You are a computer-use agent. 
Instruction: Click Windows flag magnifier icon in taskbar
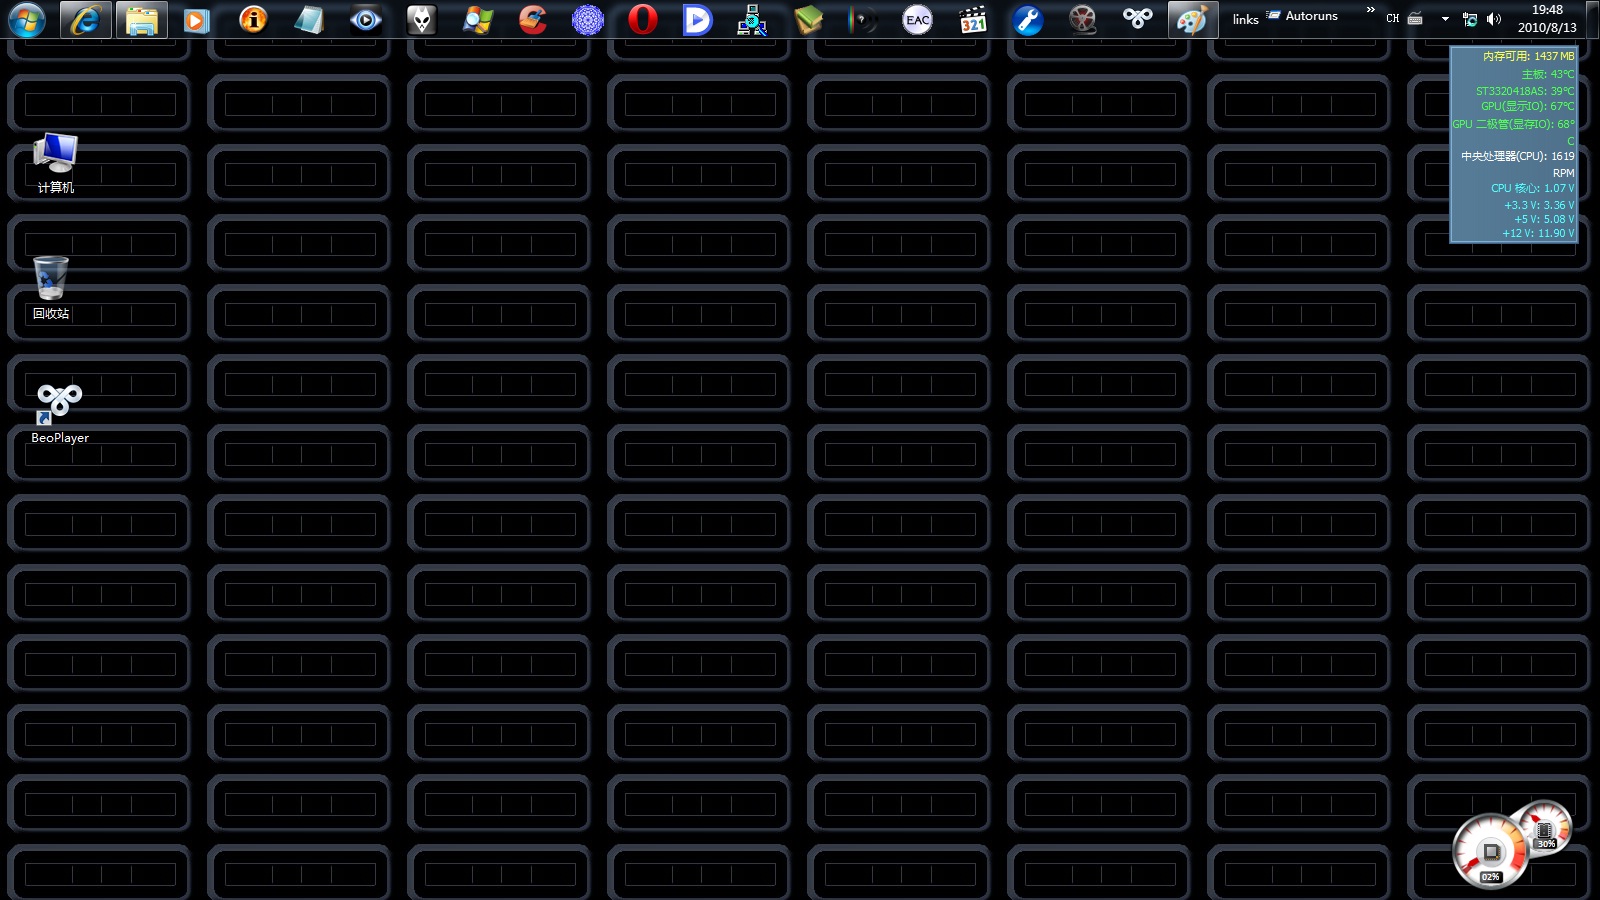(477, 19)
